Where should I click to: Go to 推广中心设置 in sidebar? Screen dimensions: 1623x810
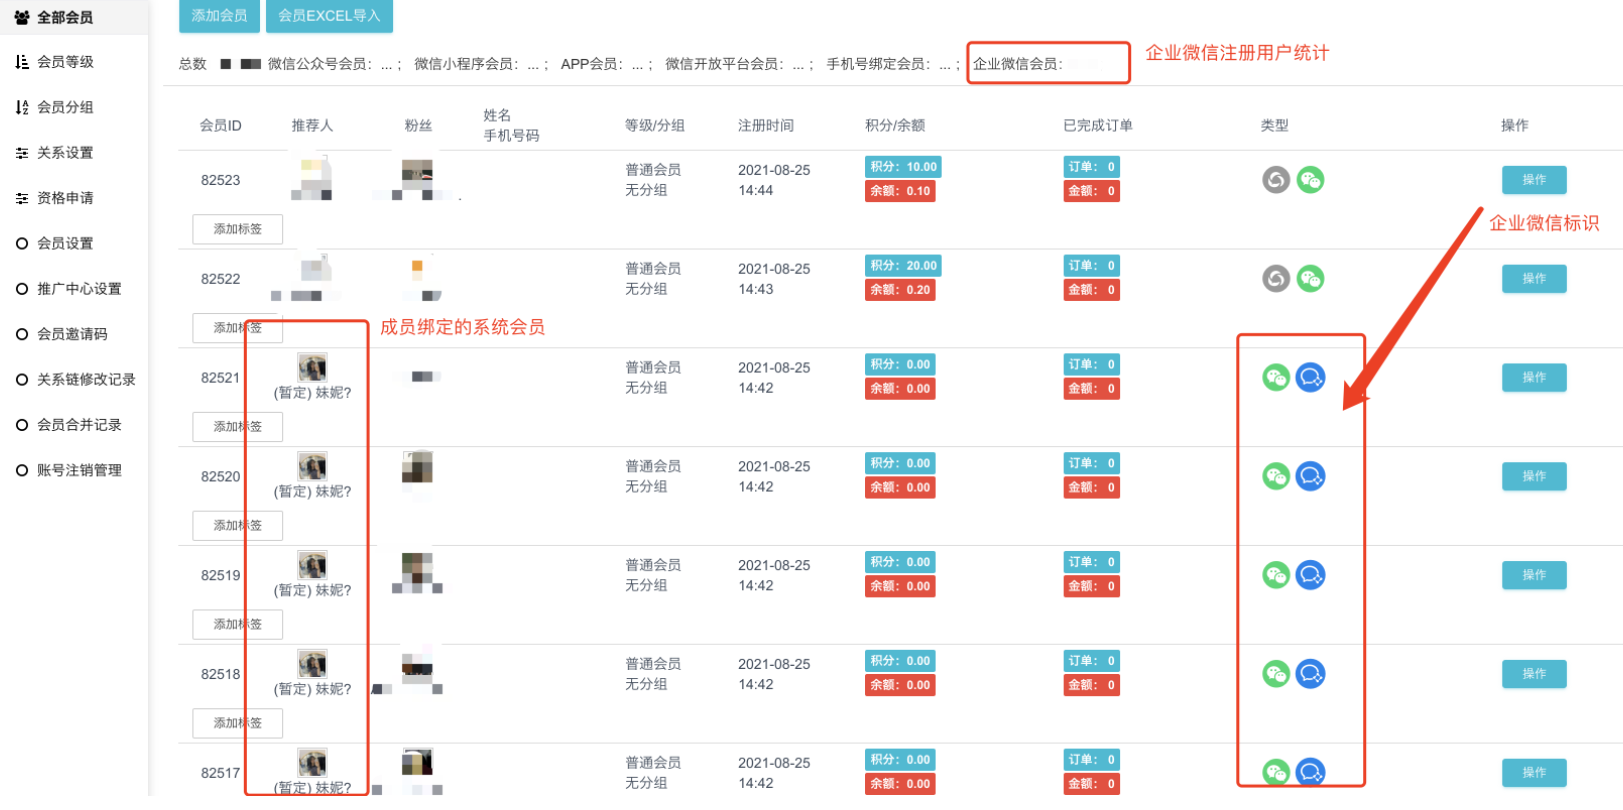coord(79,289)
